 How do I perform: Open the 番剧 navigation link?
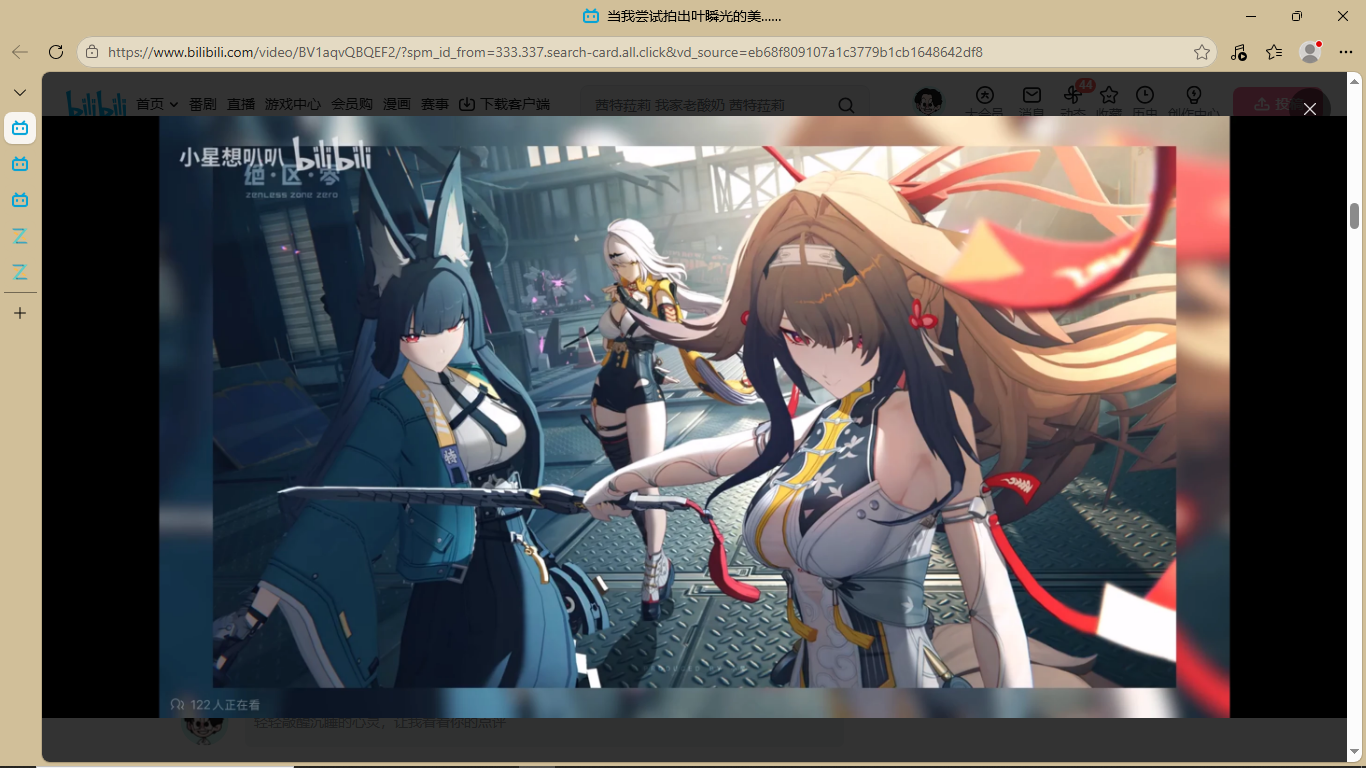click(202, 104)
